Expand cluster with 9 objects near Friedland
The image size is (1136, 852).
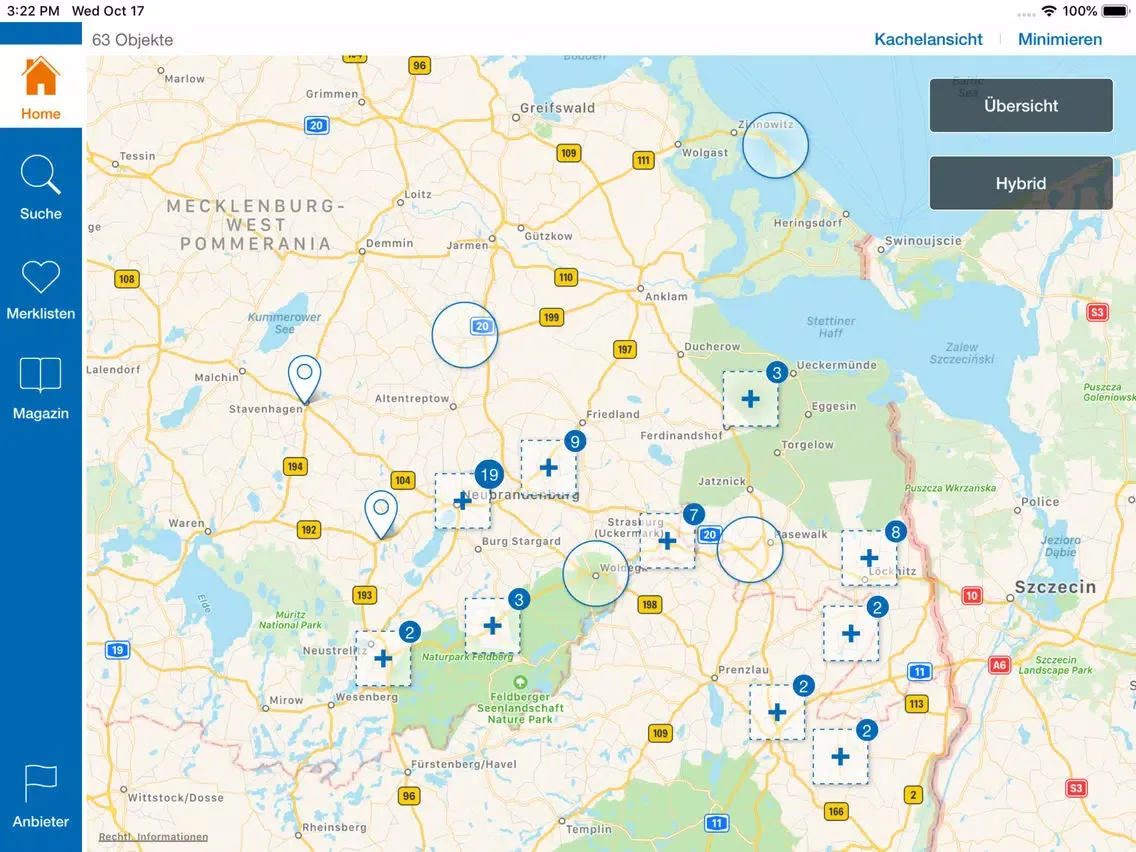click(x=548, y=467)
